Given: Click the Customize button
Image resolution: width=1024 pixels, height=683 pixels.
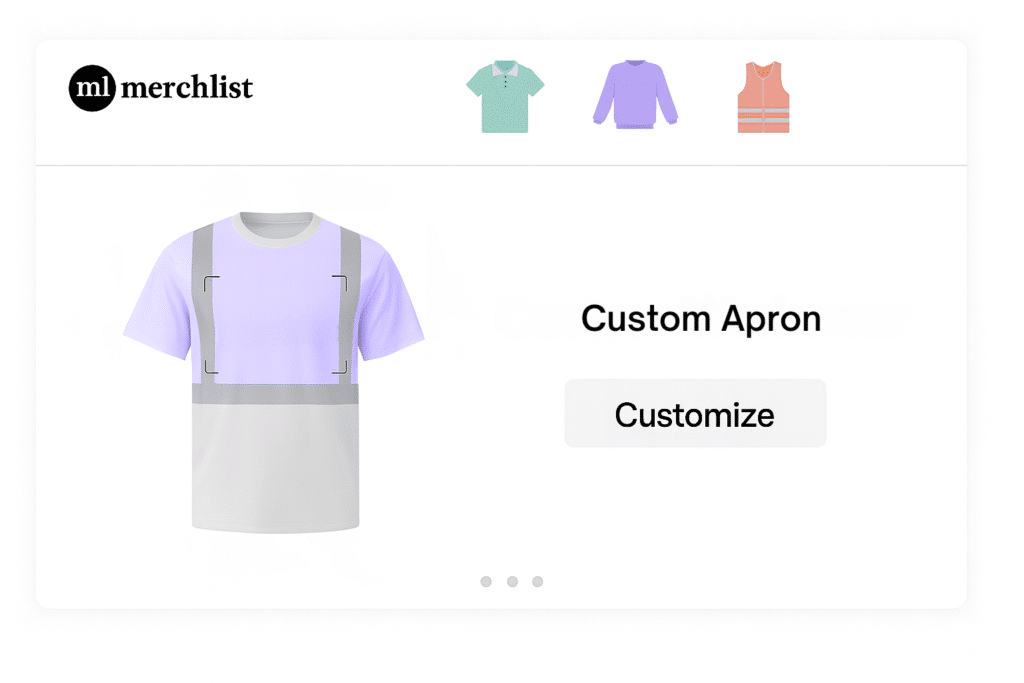Looking at the screenshot, I should click(x=695, y=414).
